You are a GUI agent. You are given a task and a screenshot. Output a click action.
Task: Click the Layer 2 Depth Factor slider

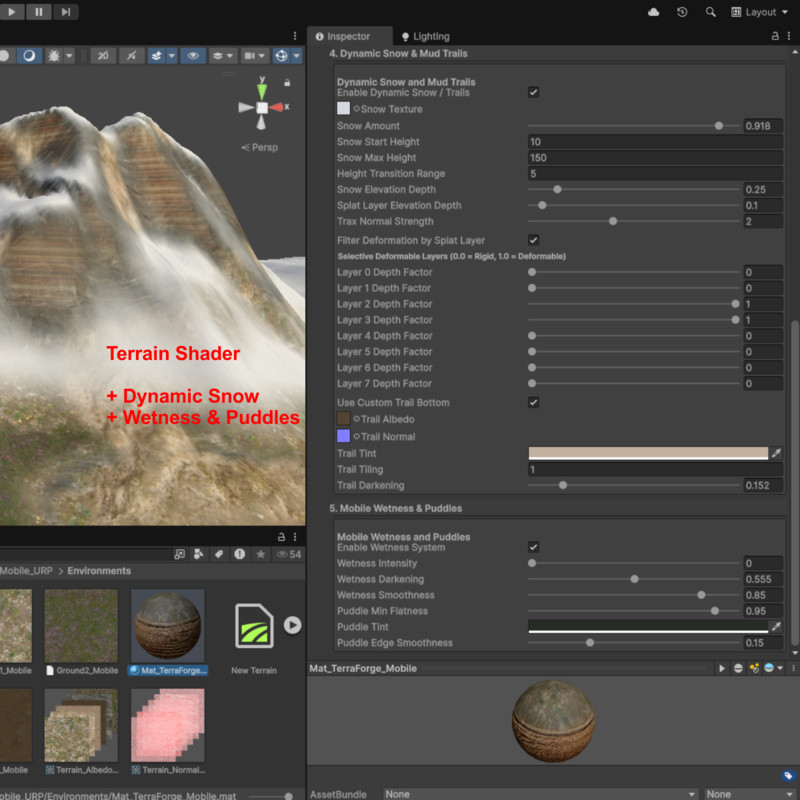click(x=633, y=304)
